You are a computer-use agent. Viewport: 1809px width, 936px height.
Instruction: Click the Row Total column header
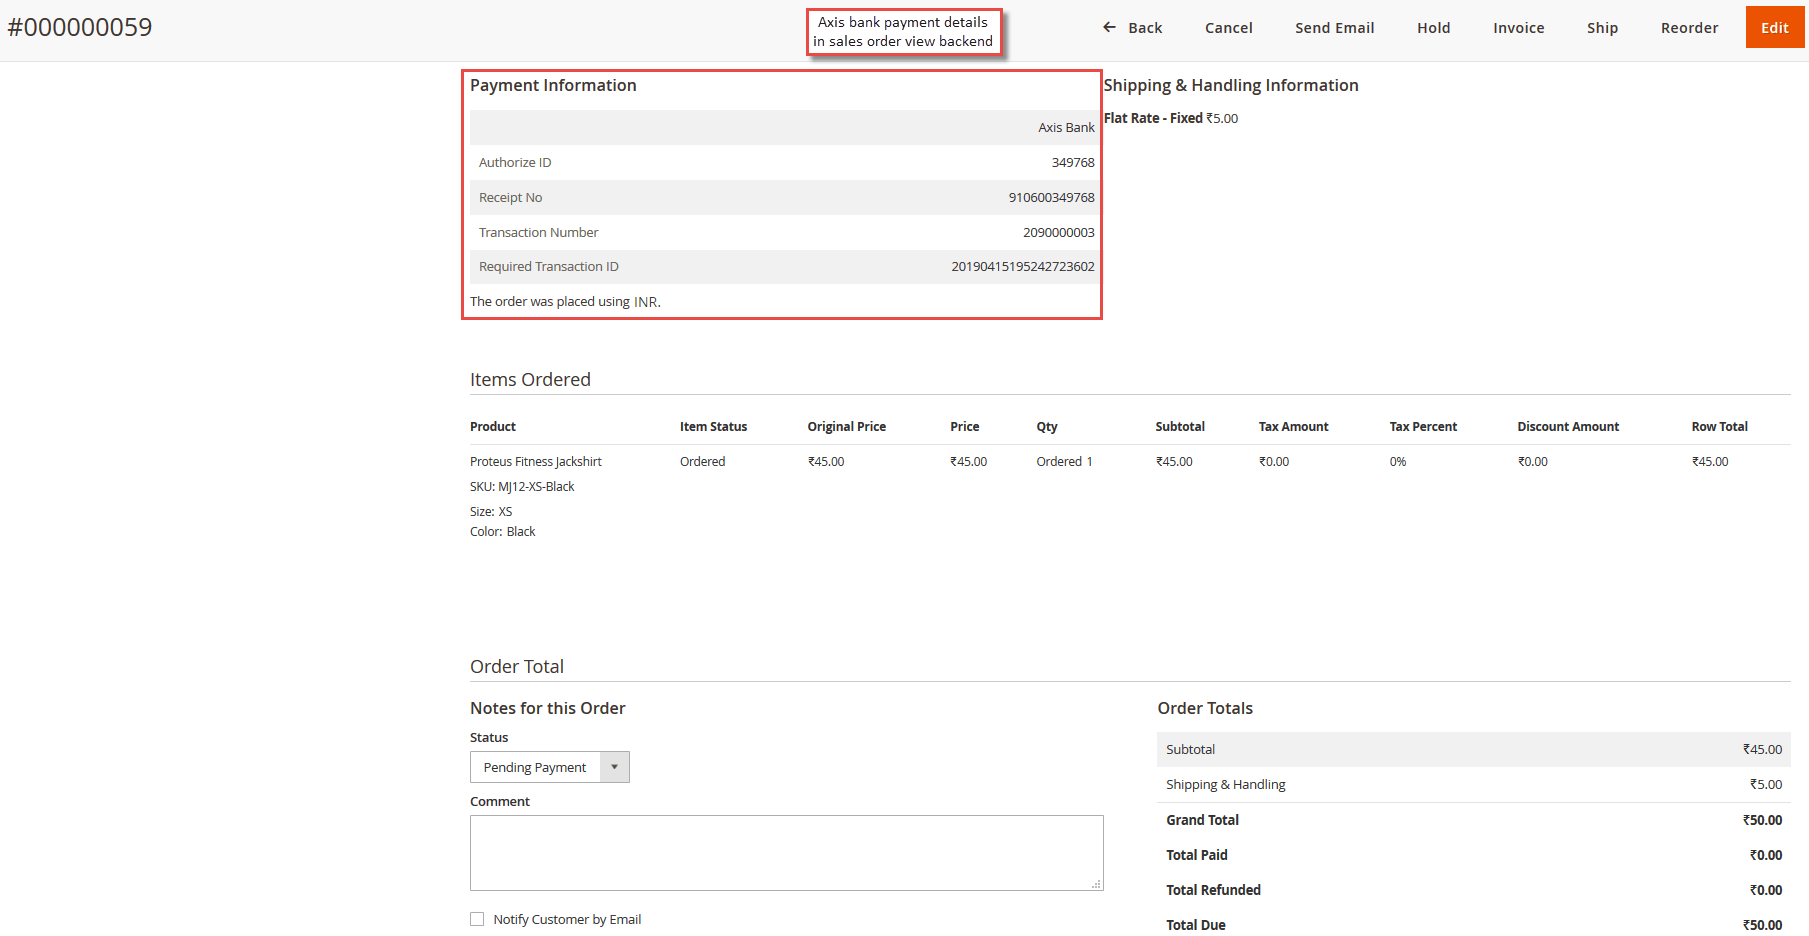(1719, 426)
